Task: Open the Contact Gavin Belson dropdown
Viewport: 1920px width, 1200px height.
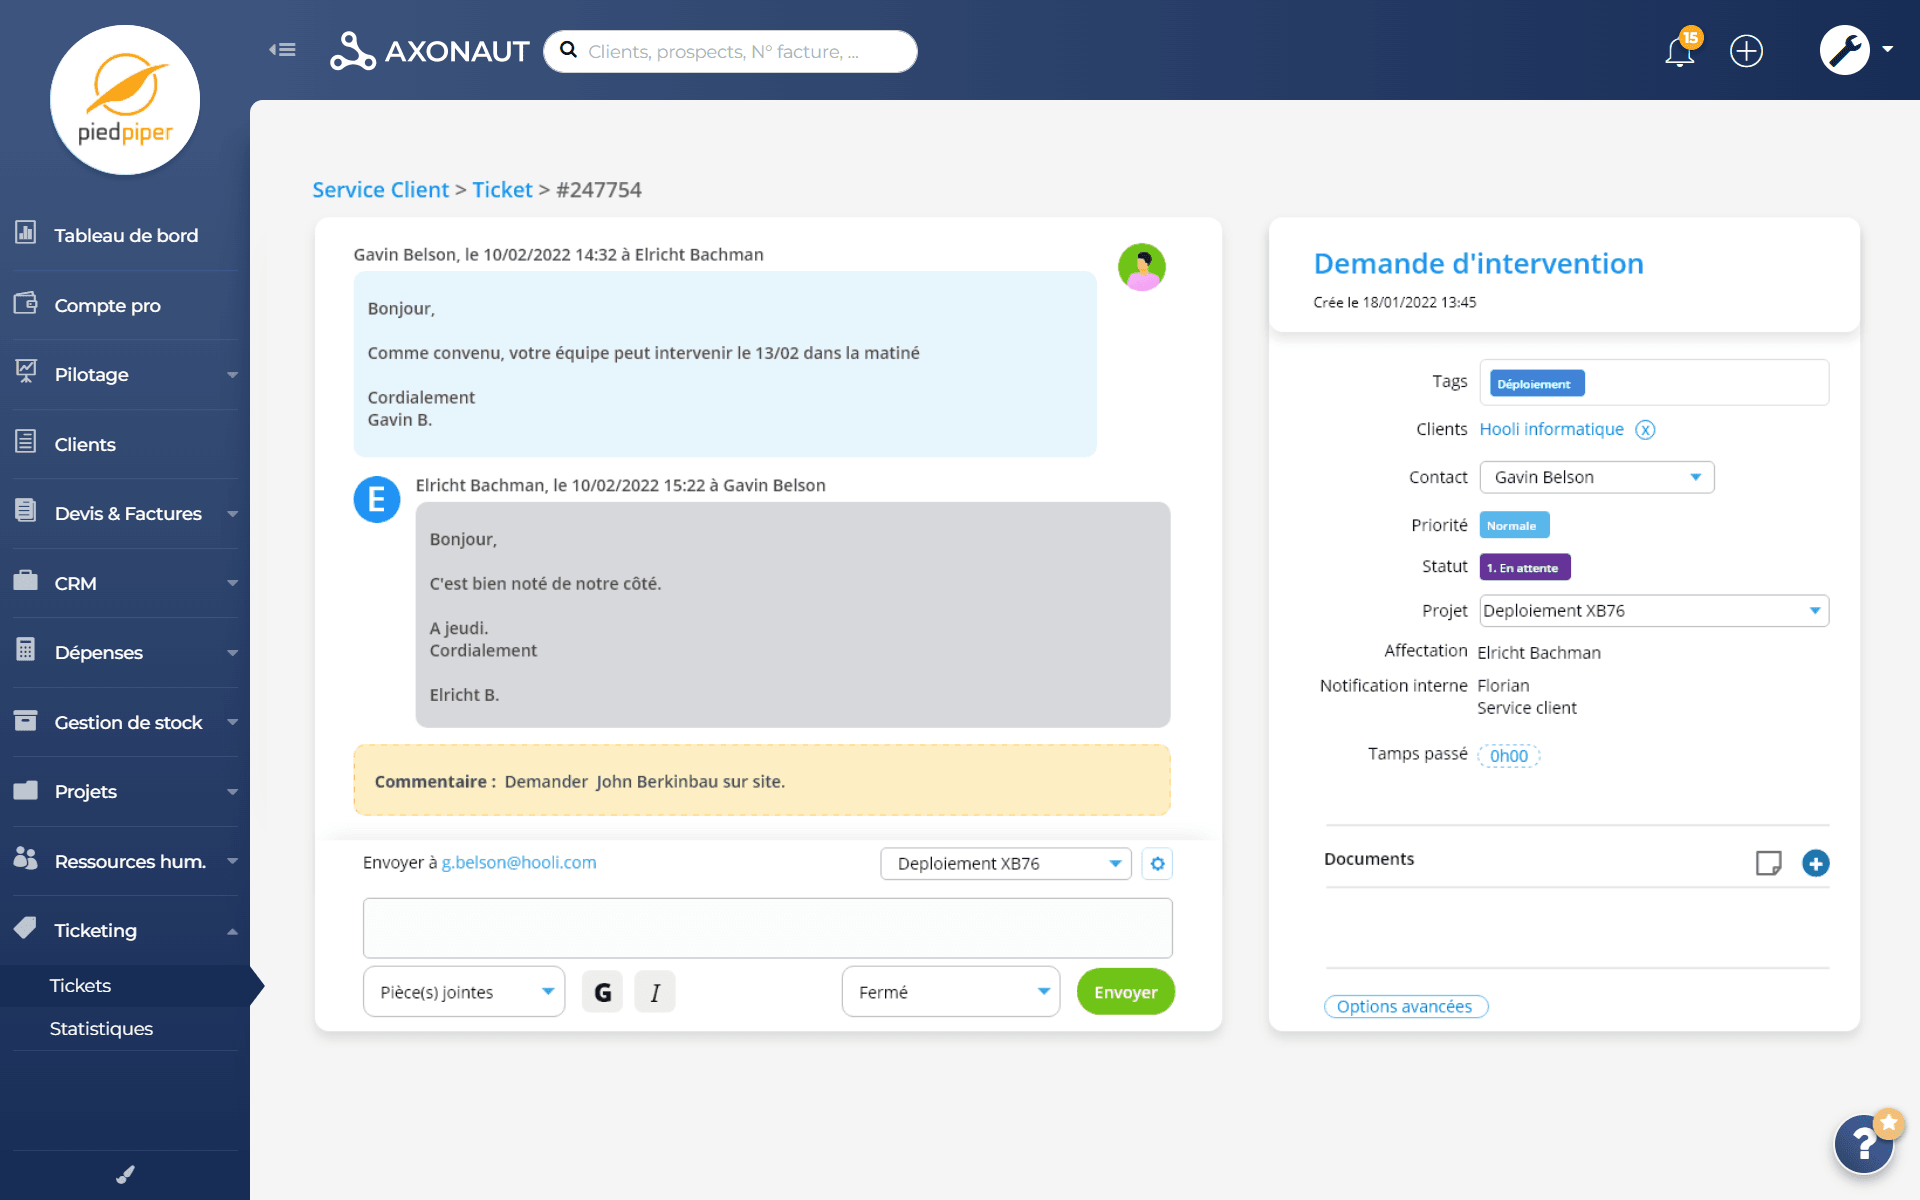Action: (x=1596, y=477)
